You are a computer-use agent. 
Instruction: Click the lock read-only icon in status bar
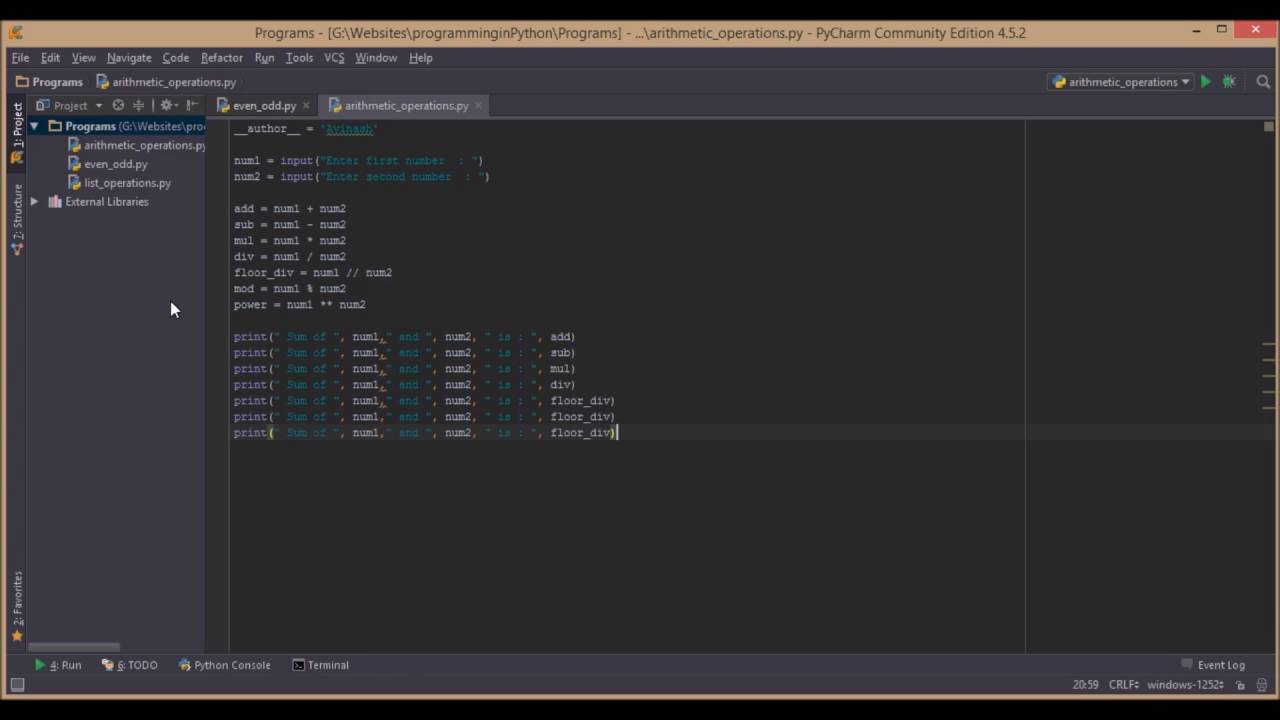point(1240,685)
